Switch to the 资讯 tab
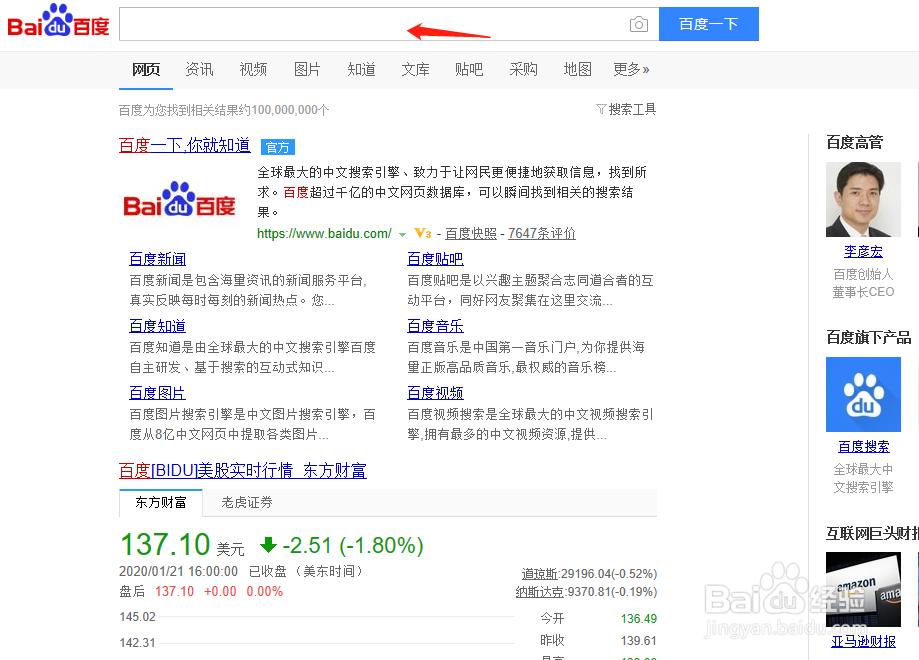The image size is (919, 660). (199, 69)
